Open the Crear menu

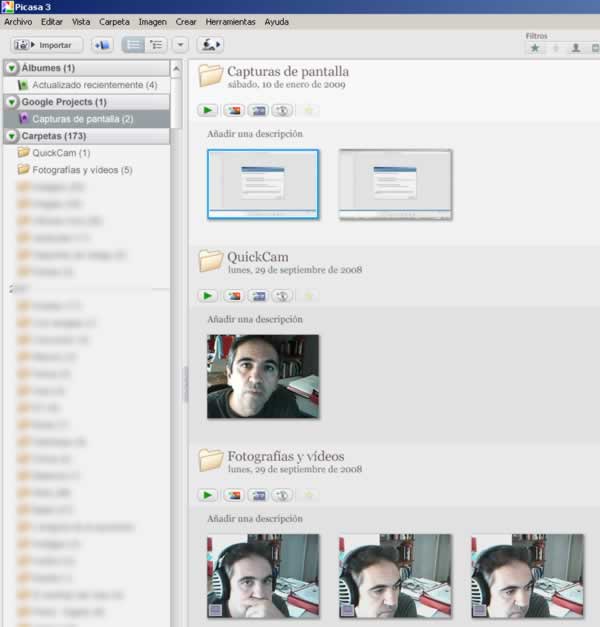pos(186,22)
